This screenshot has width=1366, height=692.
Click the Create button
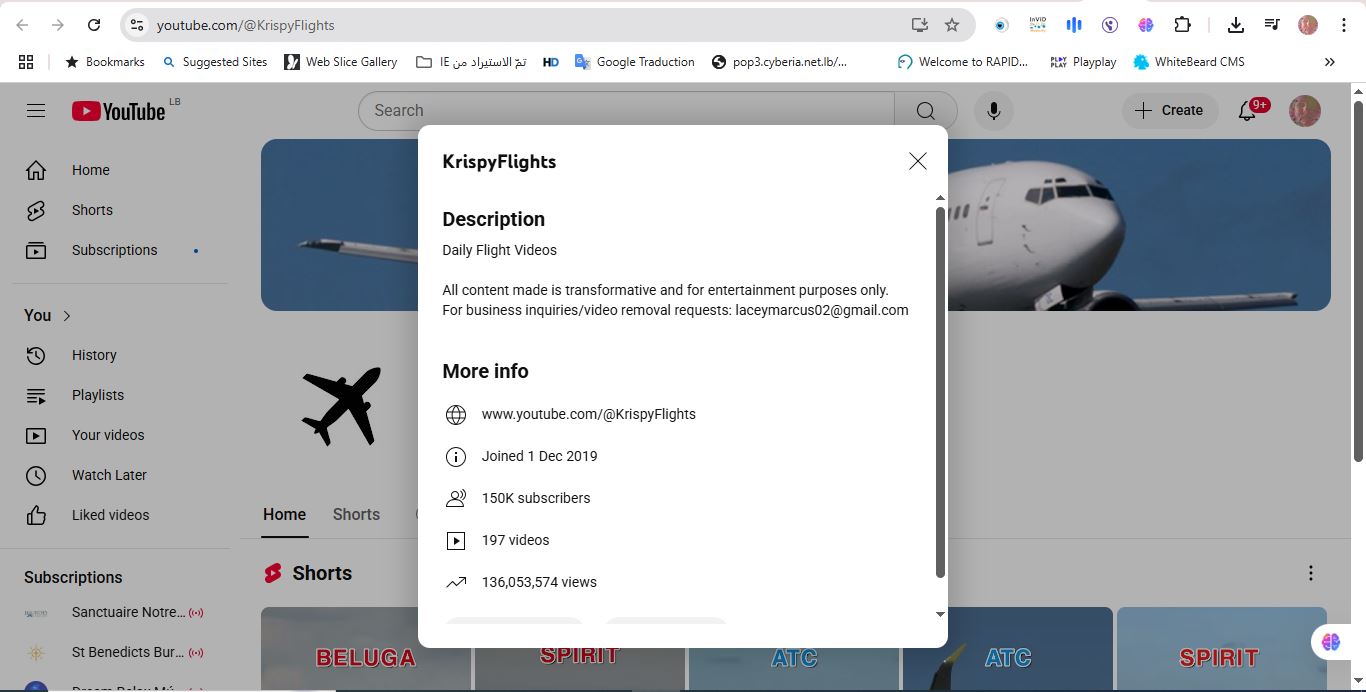(1169, 110)
